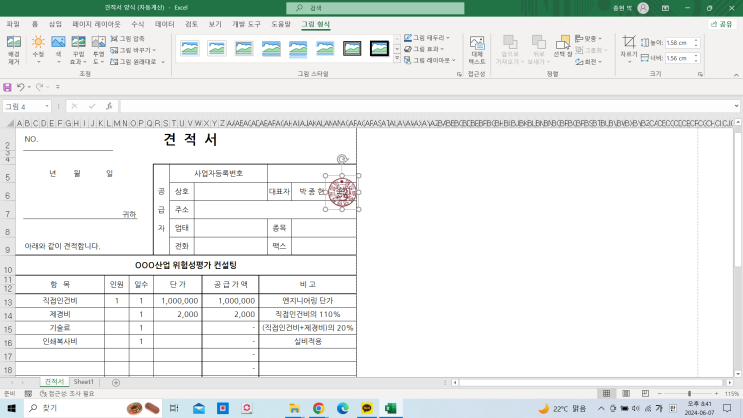Click the Alt Text (대체 텍스트) icon
The width and height of the screenshot is (743, 418).
tap(477, 49)
